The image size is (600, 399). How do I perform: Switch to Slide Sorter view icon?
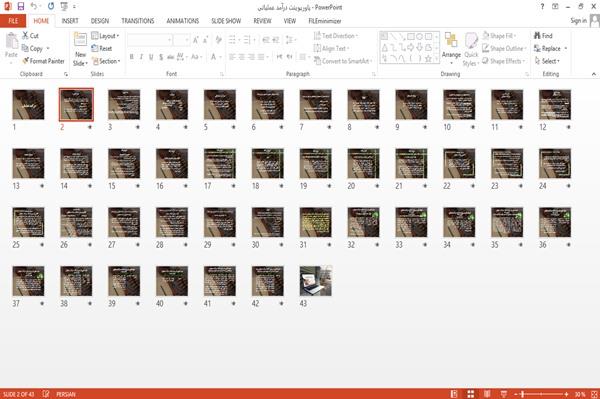[471, 394]
